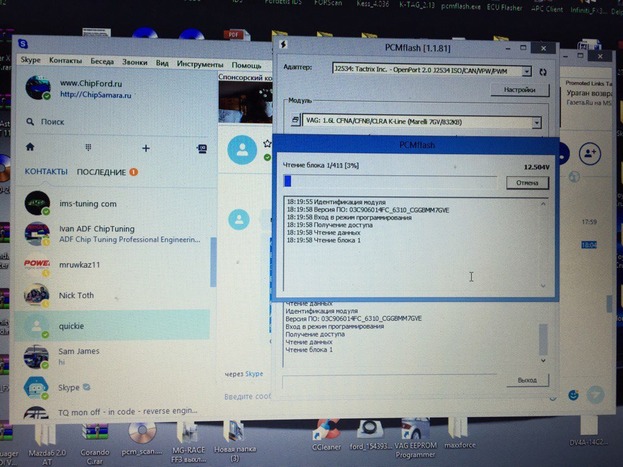The width and height of the screenshot is (623, 467).
Task: Expand the Адаптер dropdown list
Action: [523, 69]
